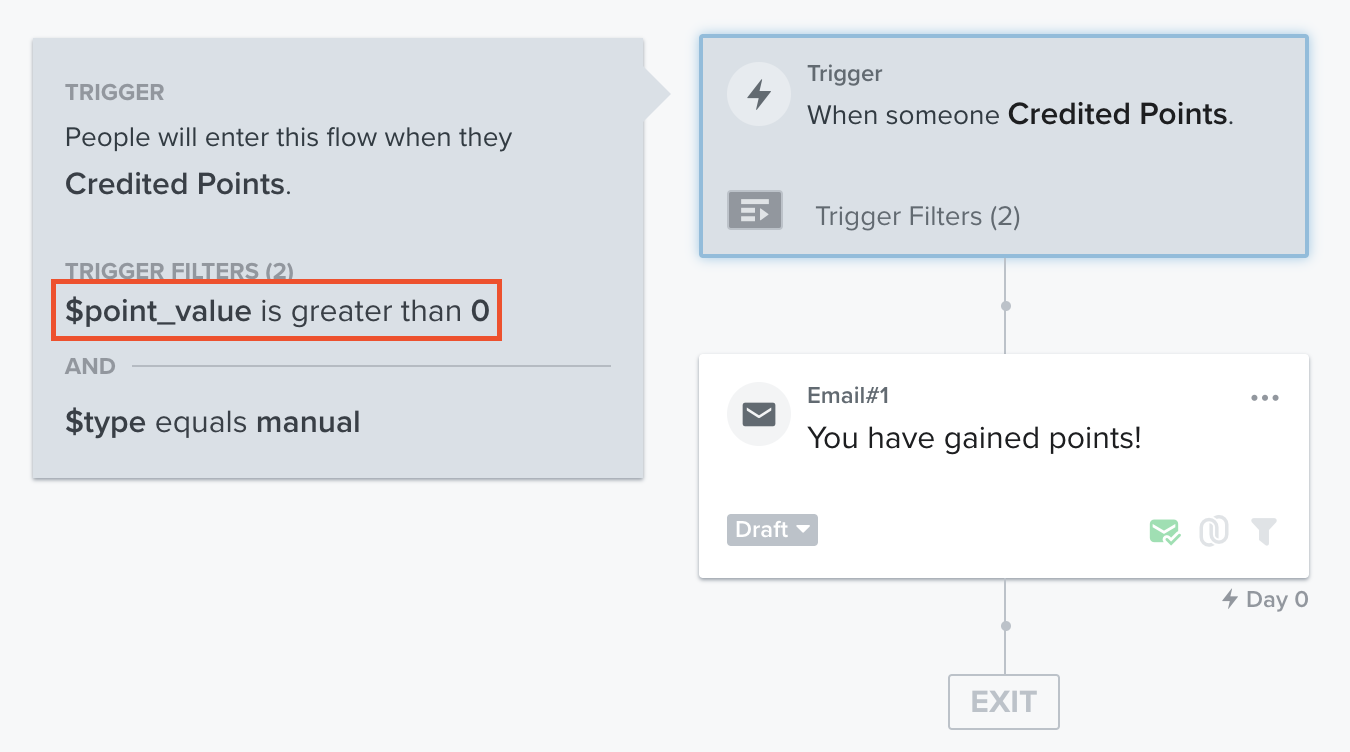The height and width of the screenshot is (752, 1350).
Task: Open the Draft status dropdown
Action: coord(772,530)
